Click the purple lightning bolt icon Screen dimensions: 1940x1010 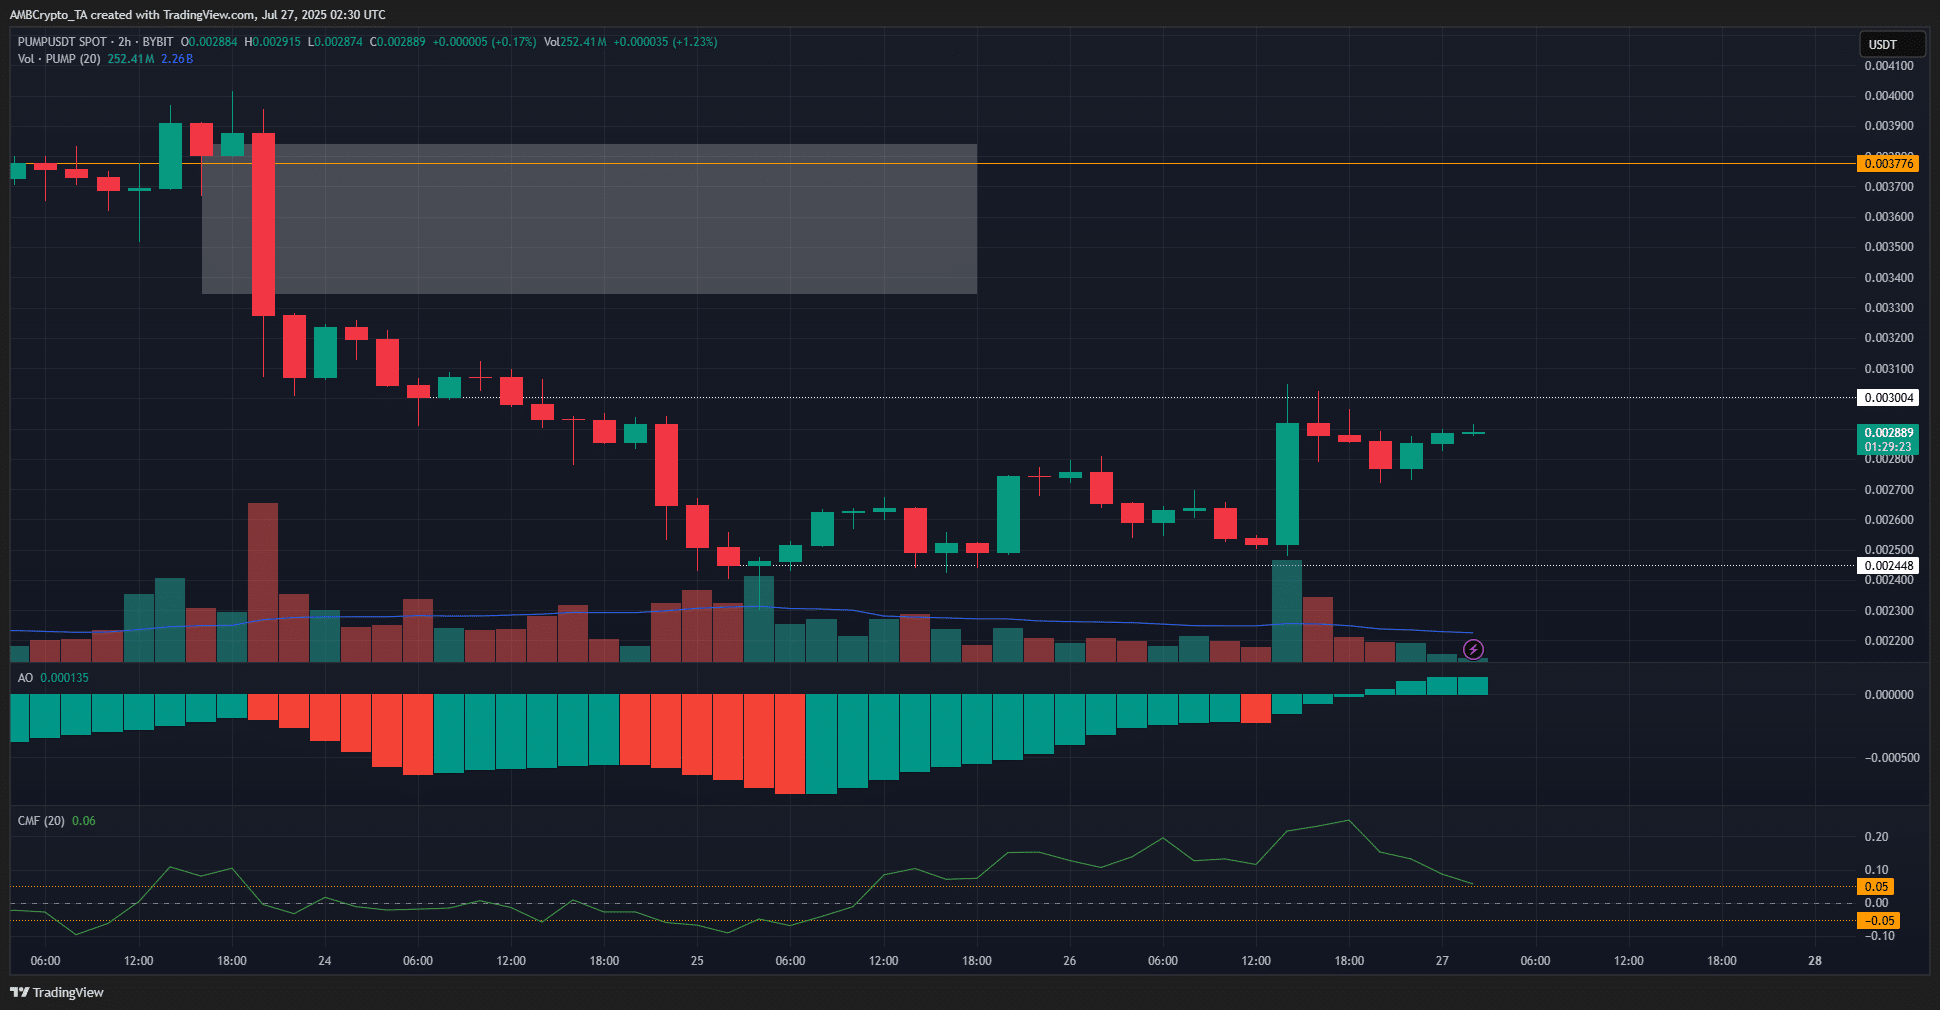pyautogui.click(x=1473, y=650)
